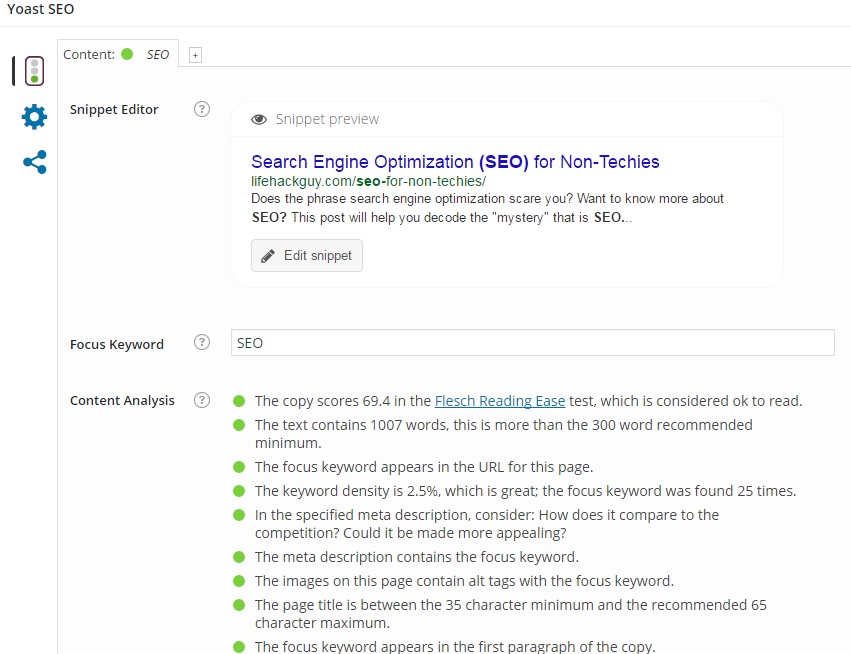Click the Edit snippet button
The image size is (851, 654).
[x=307, y=256]
